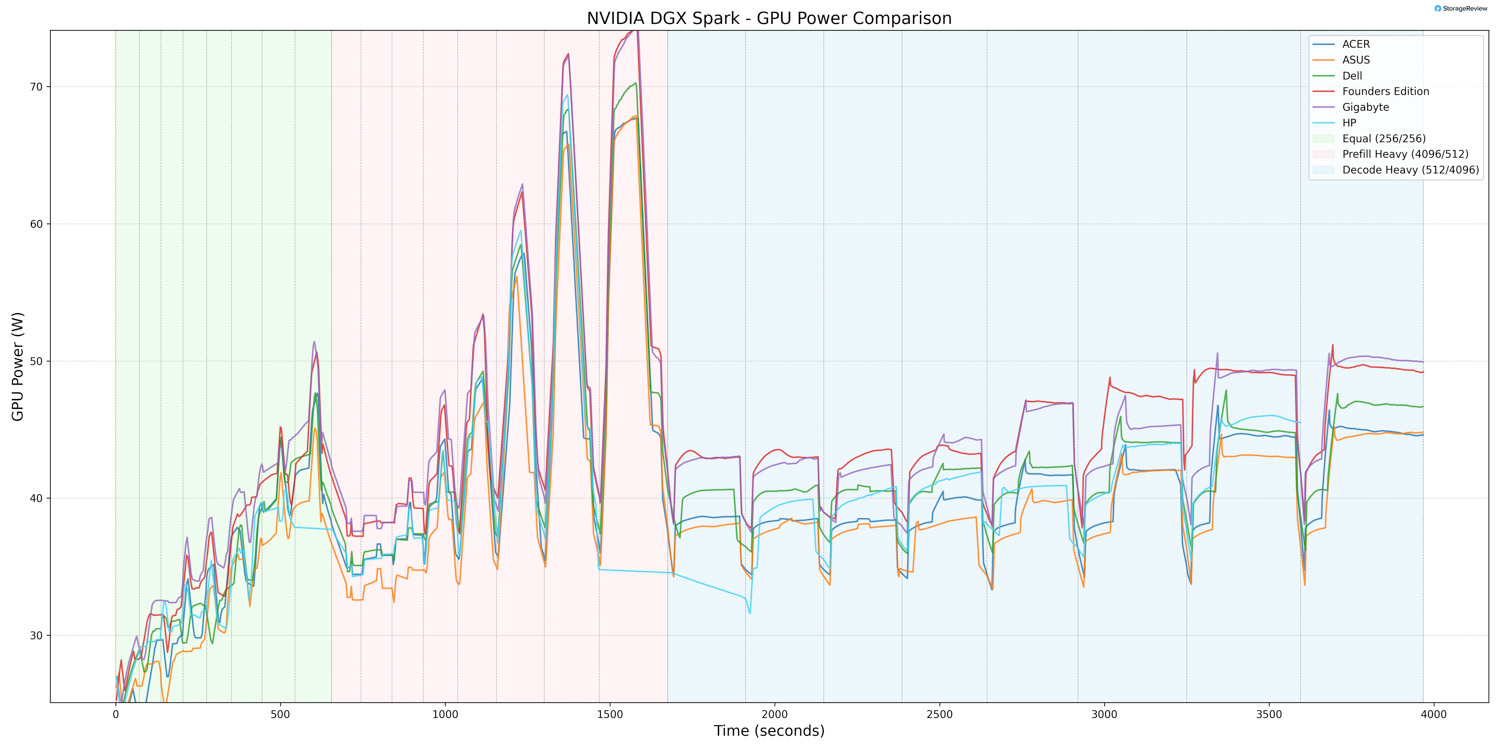The image size is (1500, 750).
Task: Click the chart title GPU Power Comparison
Action: [769, 18]
